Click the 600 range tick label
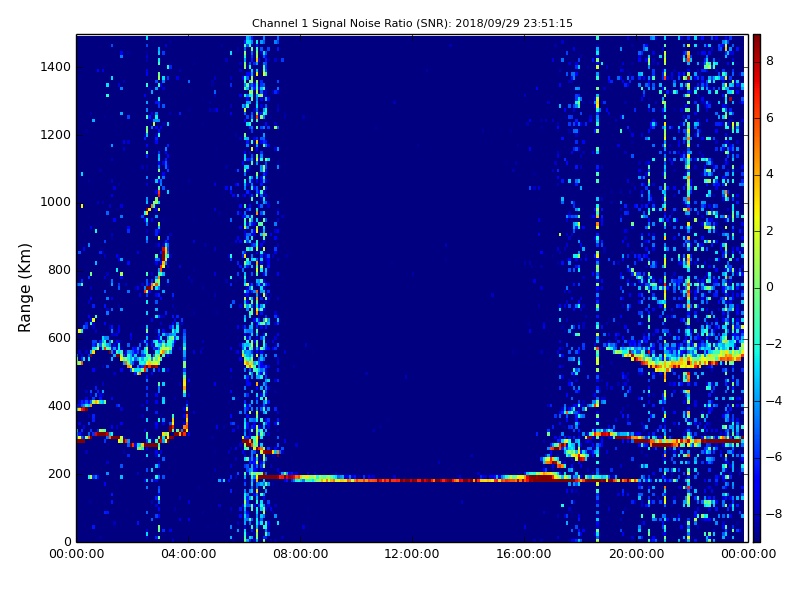800x600 pixels. click(59, 338)
